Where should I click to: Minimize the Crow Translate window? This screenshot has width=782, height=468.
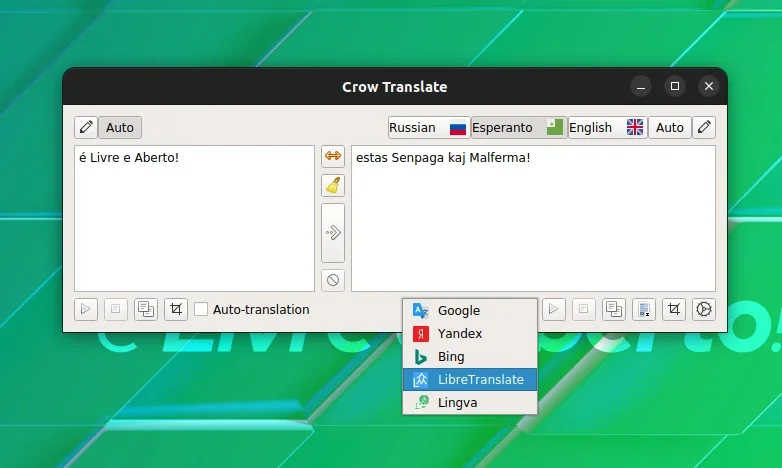tap(641, 86)
